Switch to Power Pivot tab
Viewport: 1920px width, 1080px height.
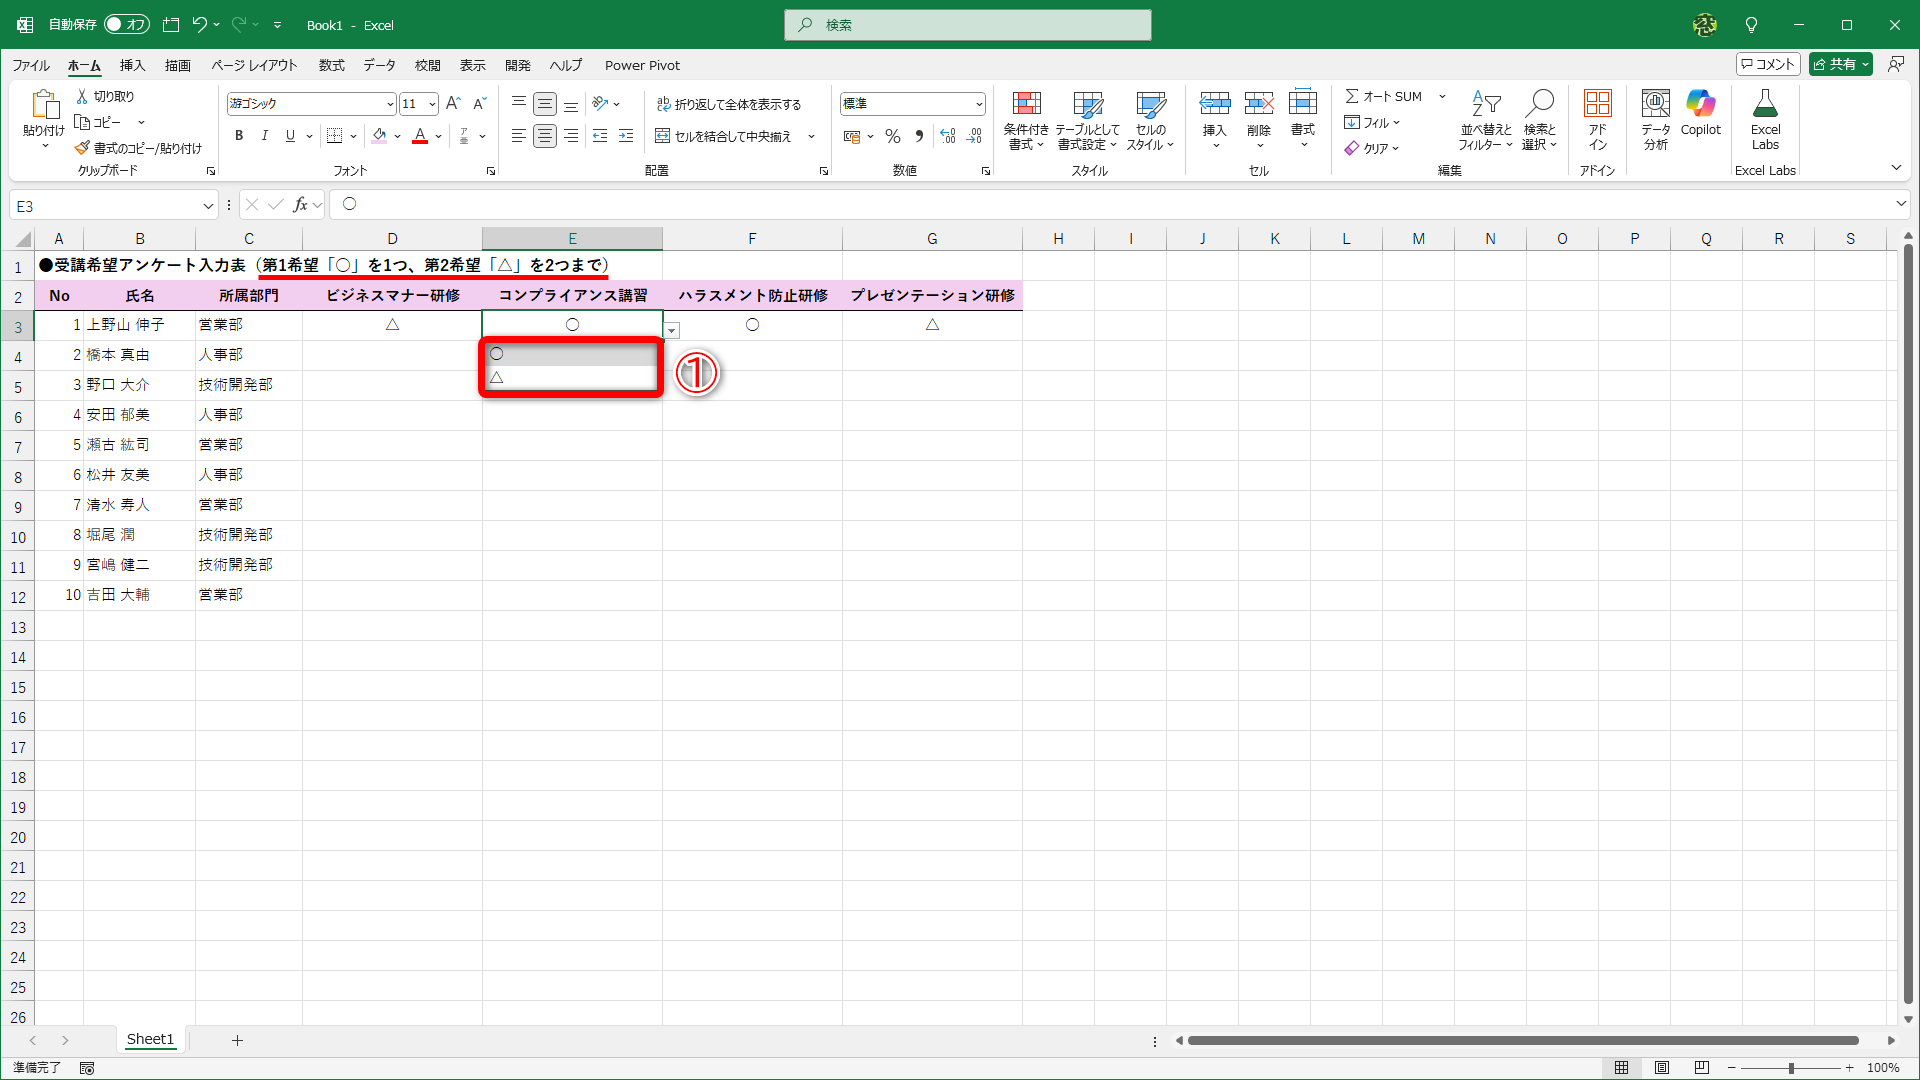pos(642,65)
